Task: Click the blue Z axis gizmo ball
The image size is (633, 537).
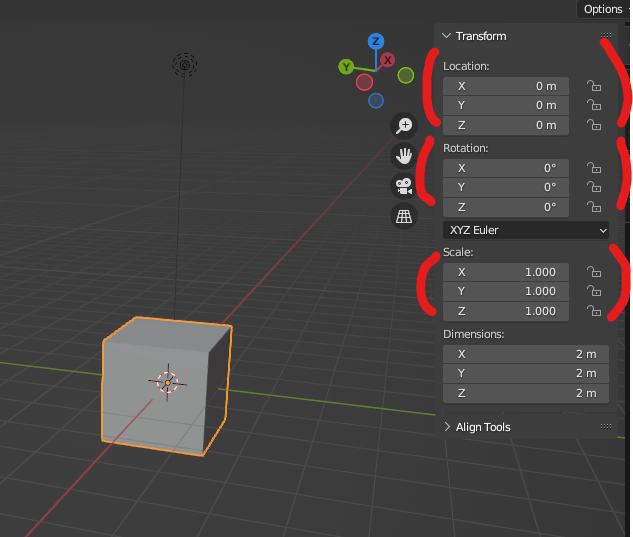Action: (376, 41)
